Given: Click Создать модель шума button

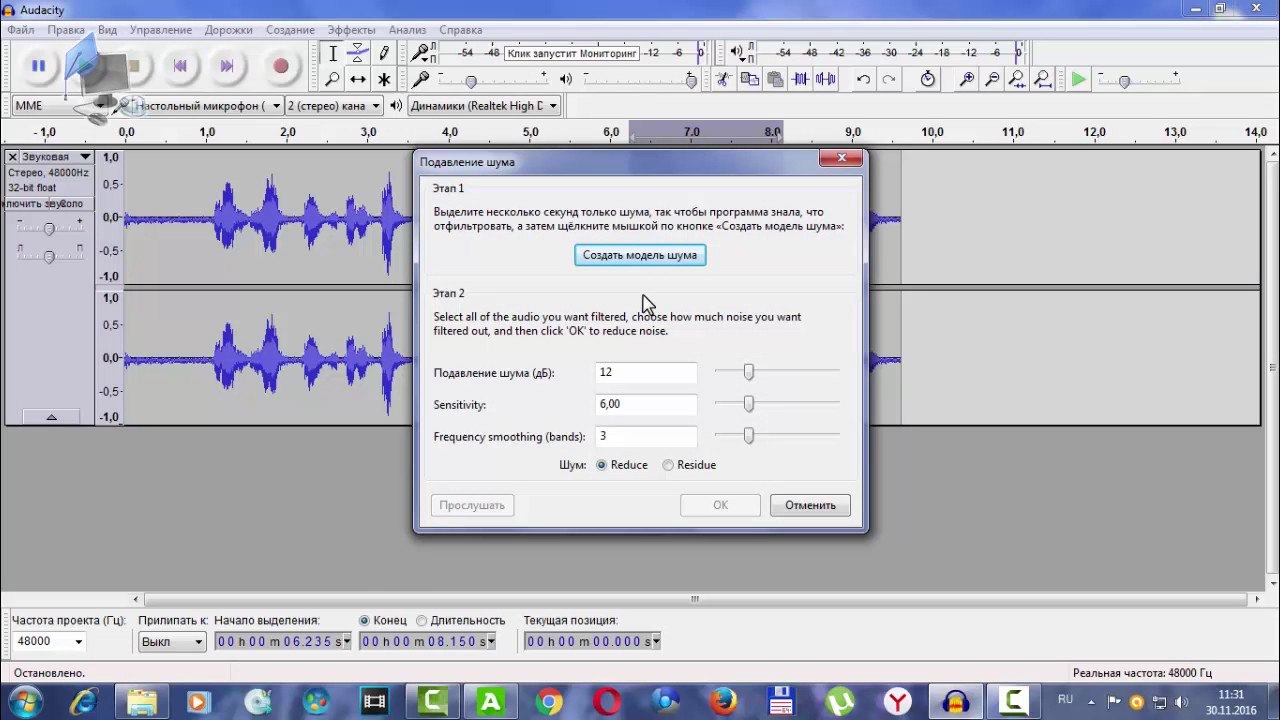Looking at the screenshot, I should [640, 255].
